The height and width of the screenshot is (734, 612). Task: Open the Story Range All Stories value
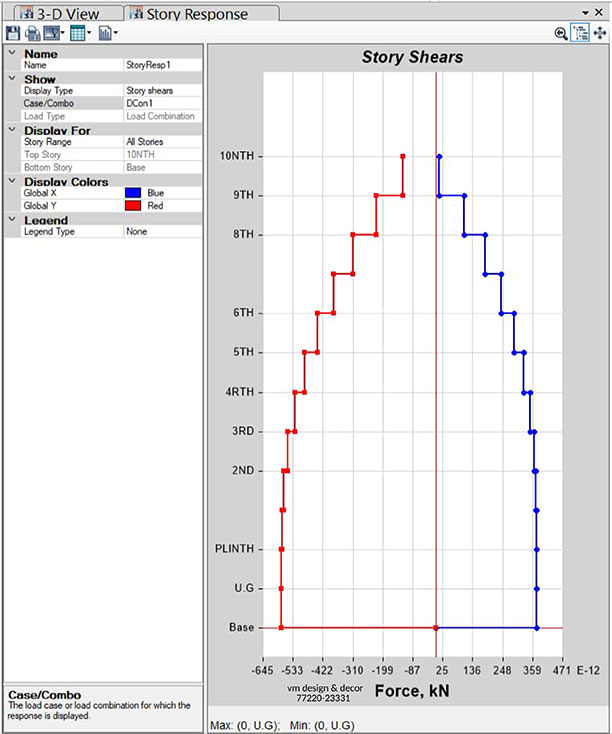162,142
